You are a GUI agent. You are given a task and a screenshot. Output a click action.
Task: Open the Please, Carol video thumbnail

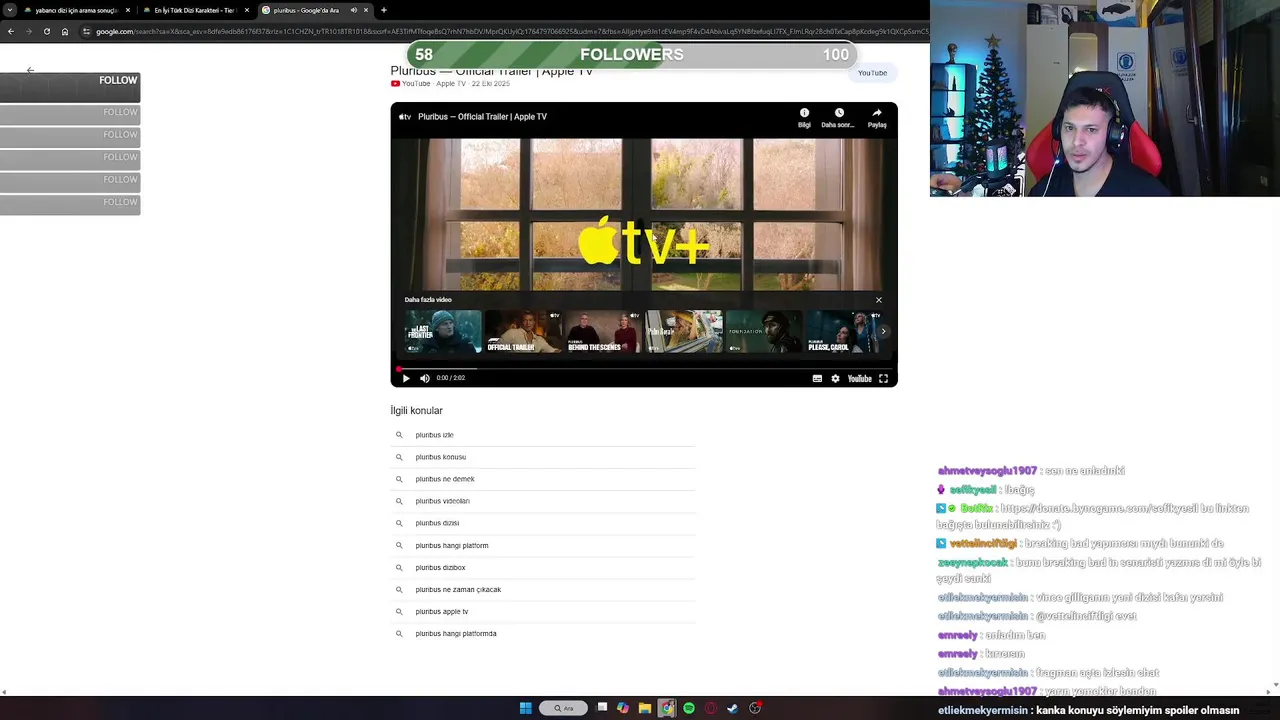[x=843, y=332]
